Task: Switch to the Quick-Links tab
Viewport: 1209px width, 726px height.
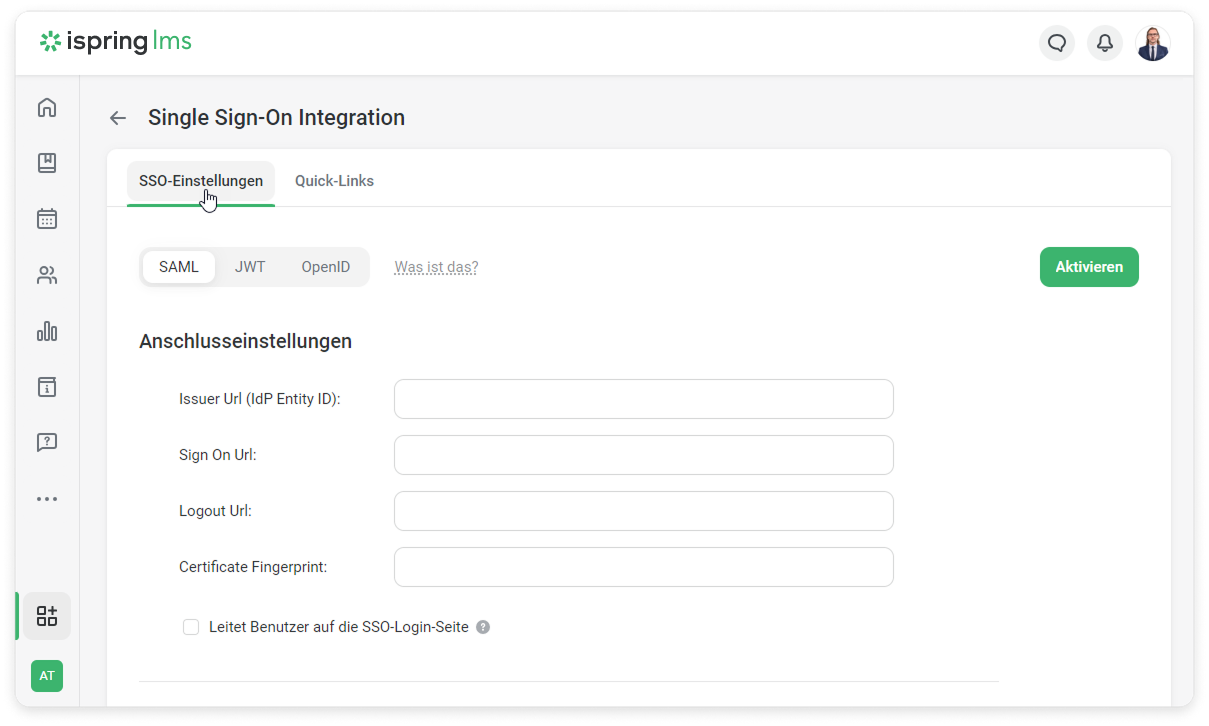Action: click(334, 181)
